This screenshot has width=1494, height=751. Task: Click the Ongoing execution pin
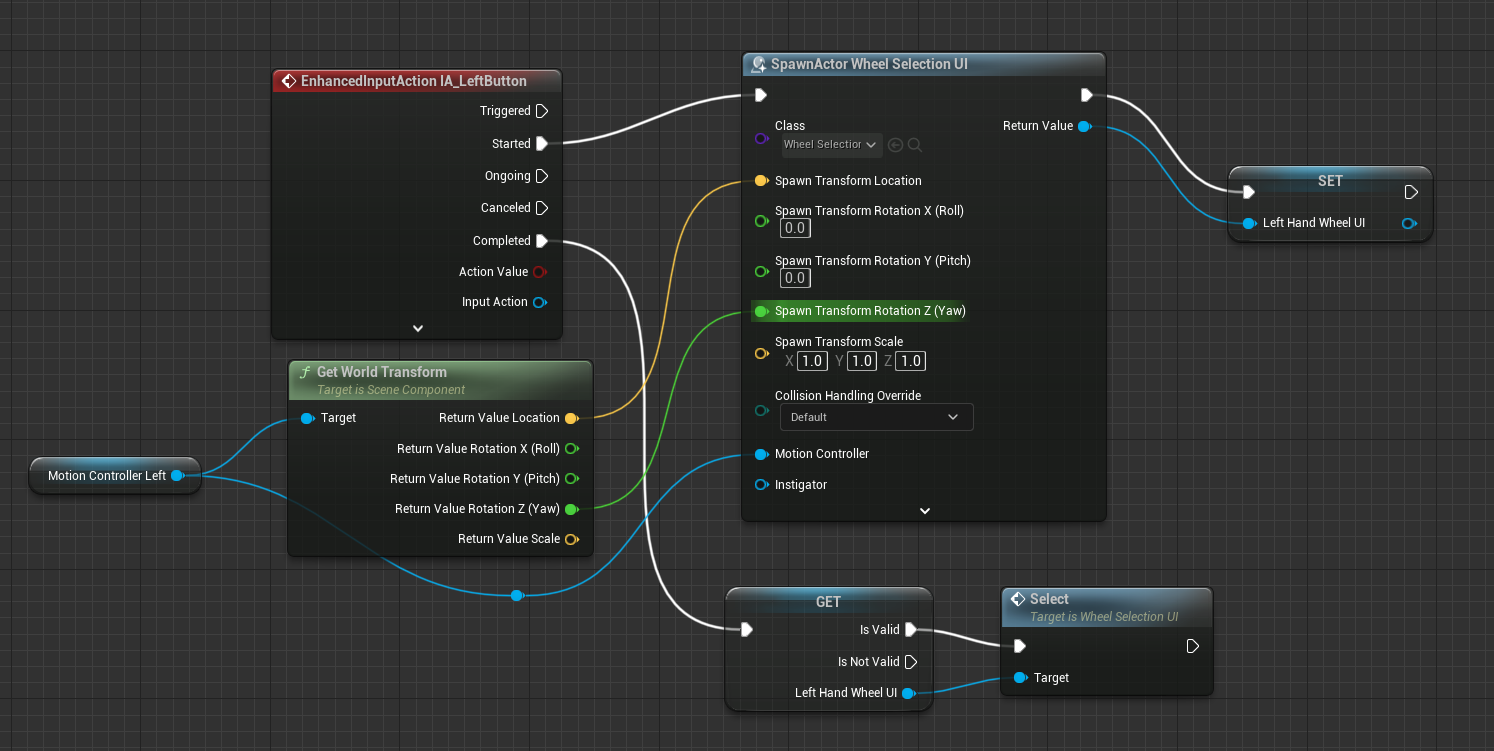[541, 176]
